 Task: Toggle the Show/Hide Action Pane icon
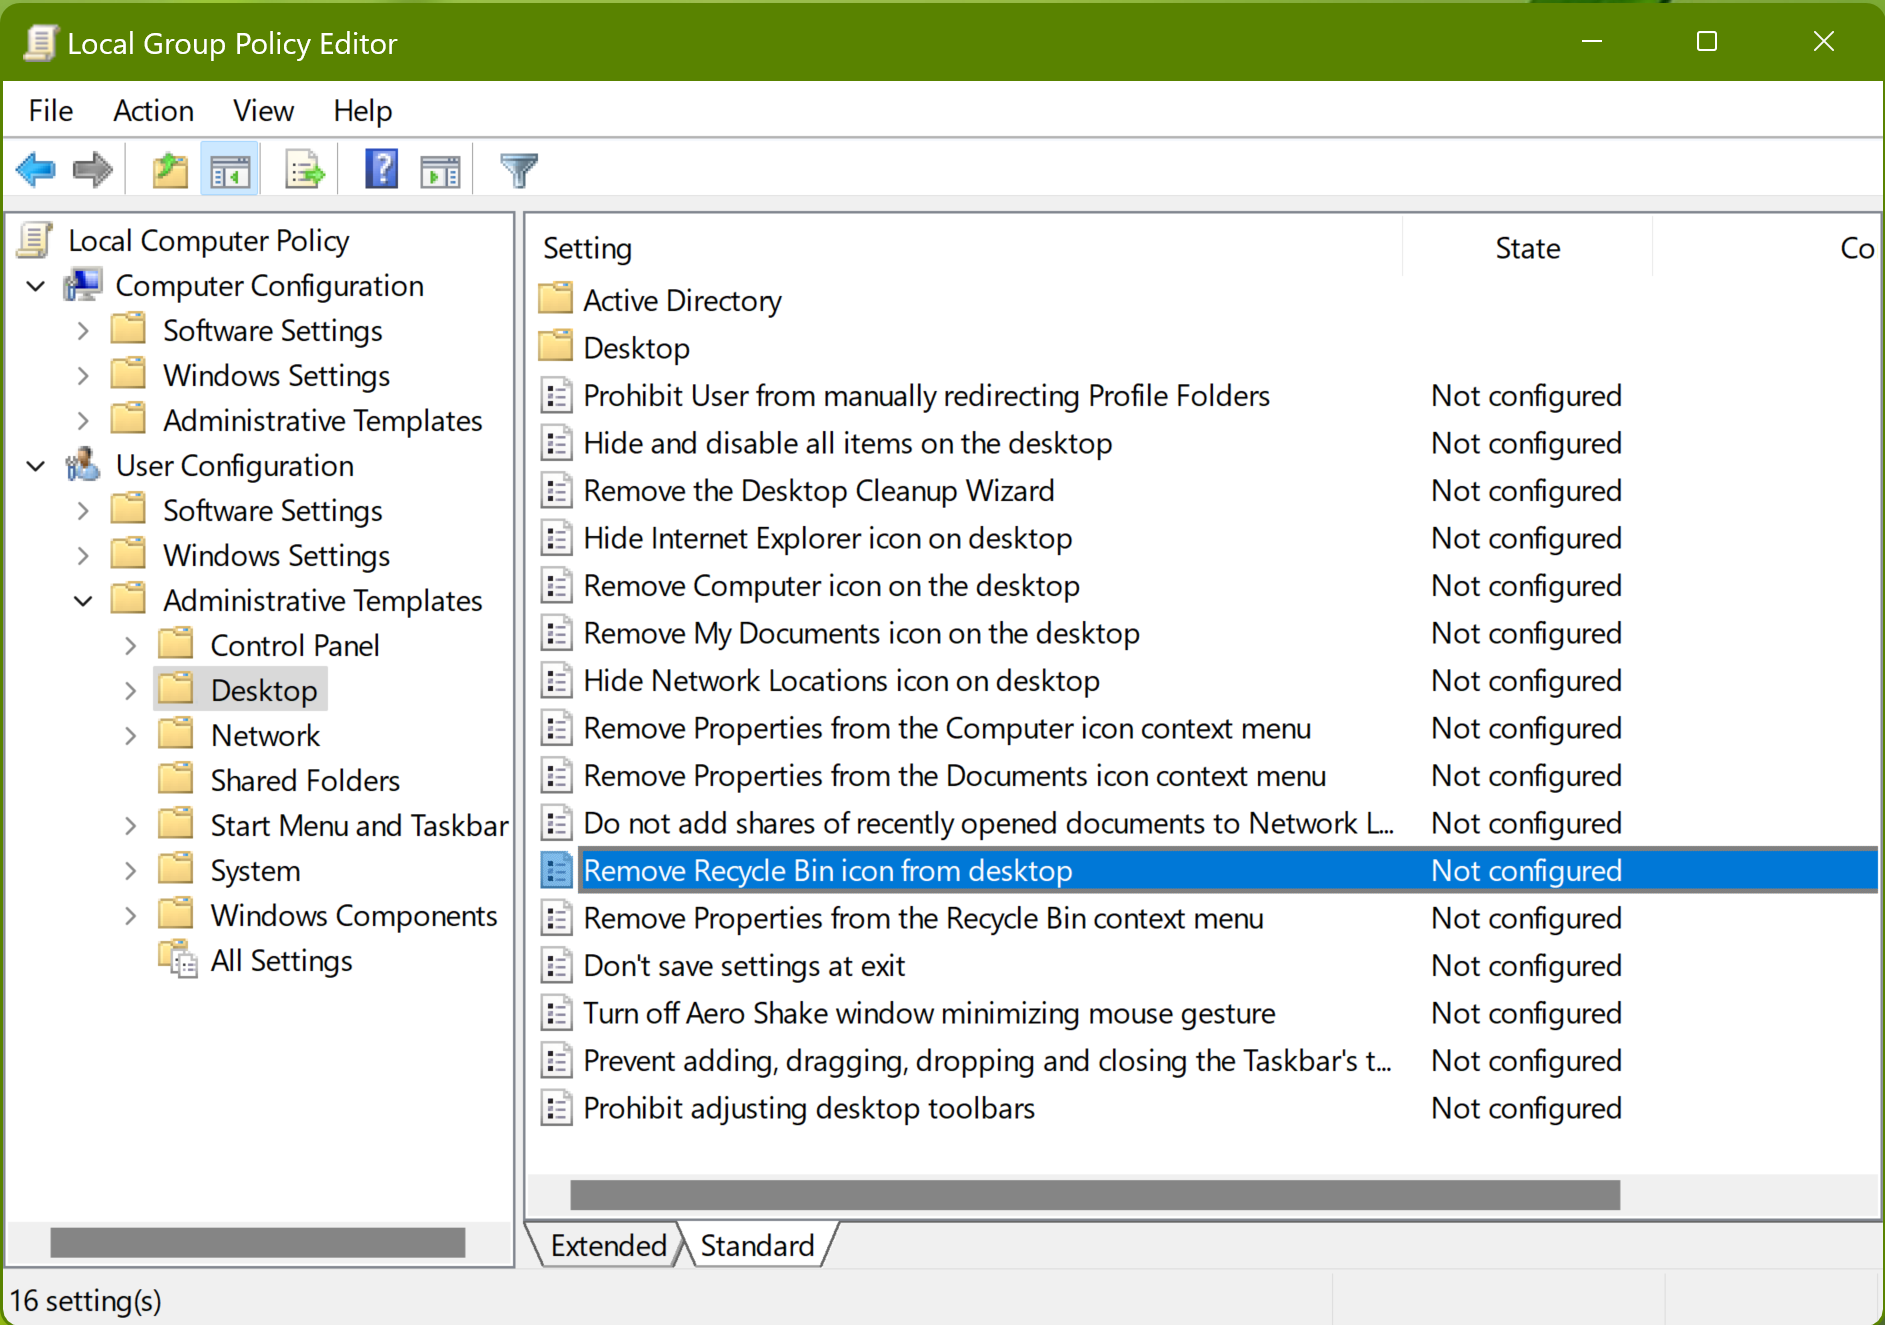440,170
